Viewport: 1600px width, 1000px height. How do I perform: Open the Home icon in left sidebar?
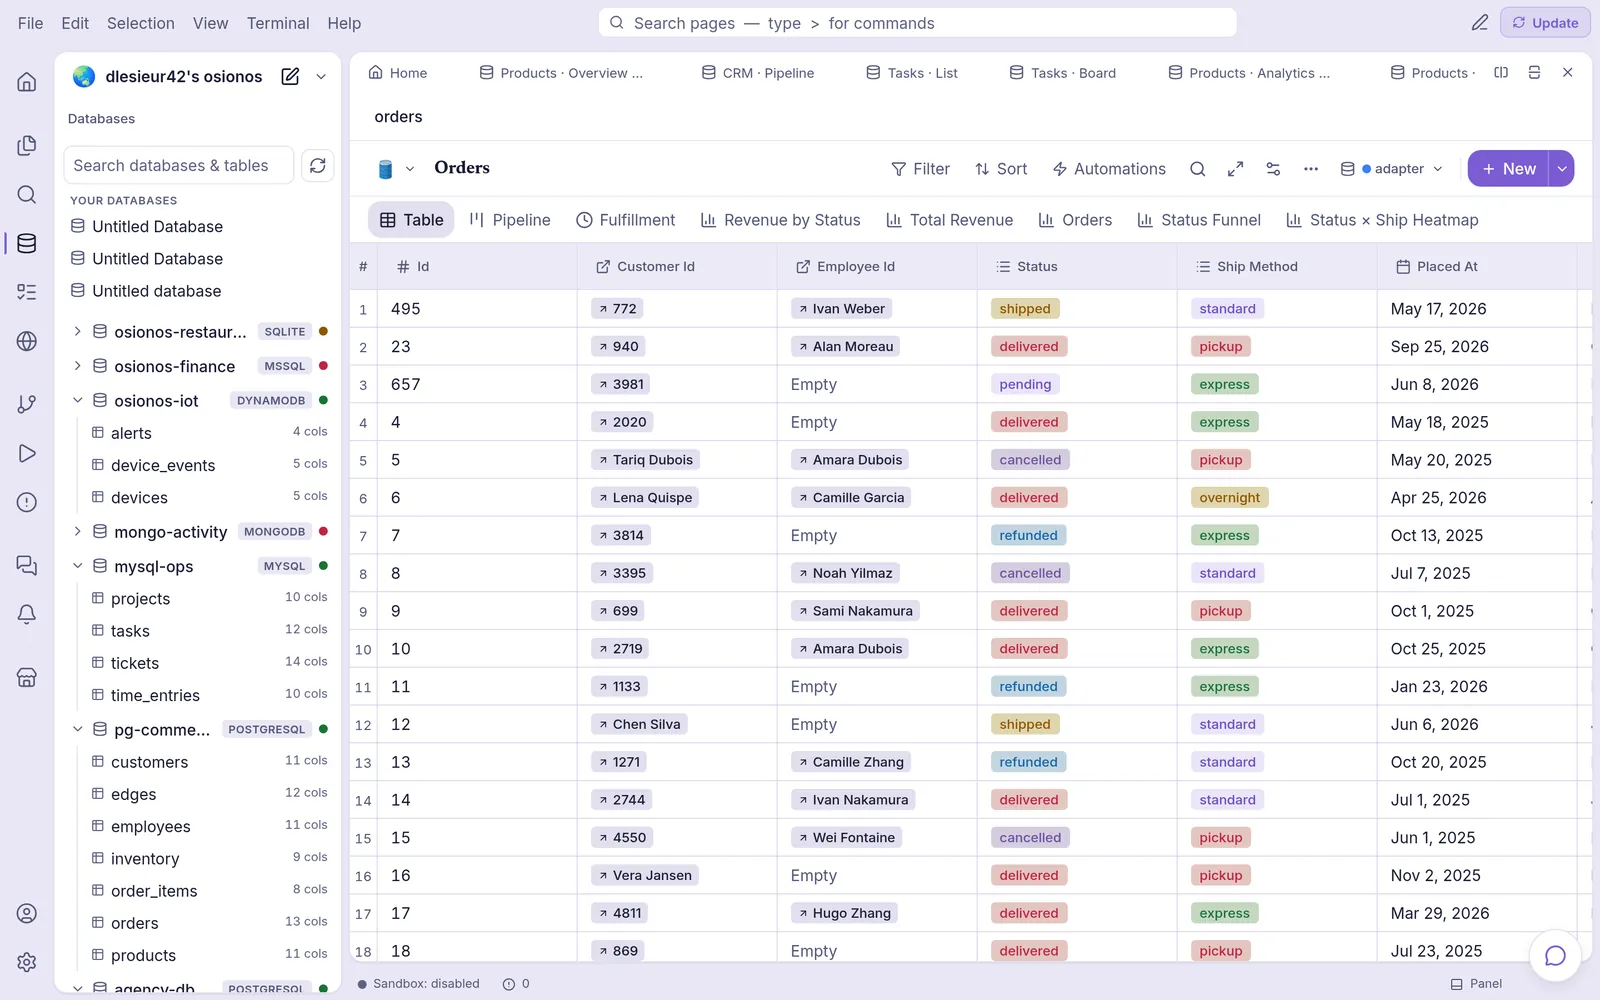27,82
